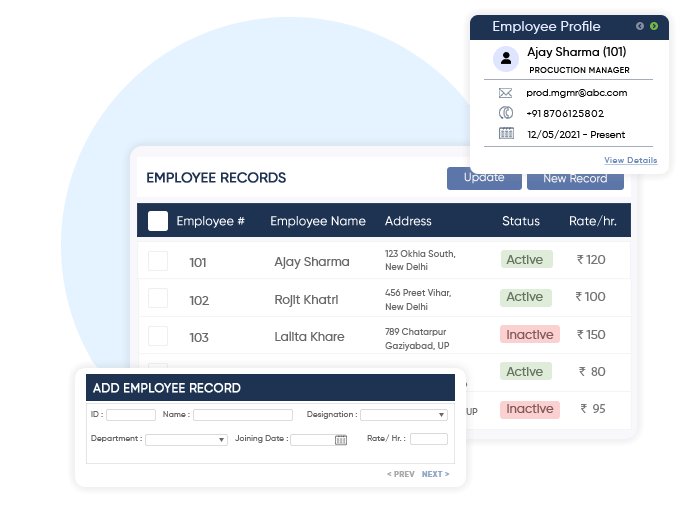
Task: Click into the Rate/Hr. input field
Action: click(429, 439)
